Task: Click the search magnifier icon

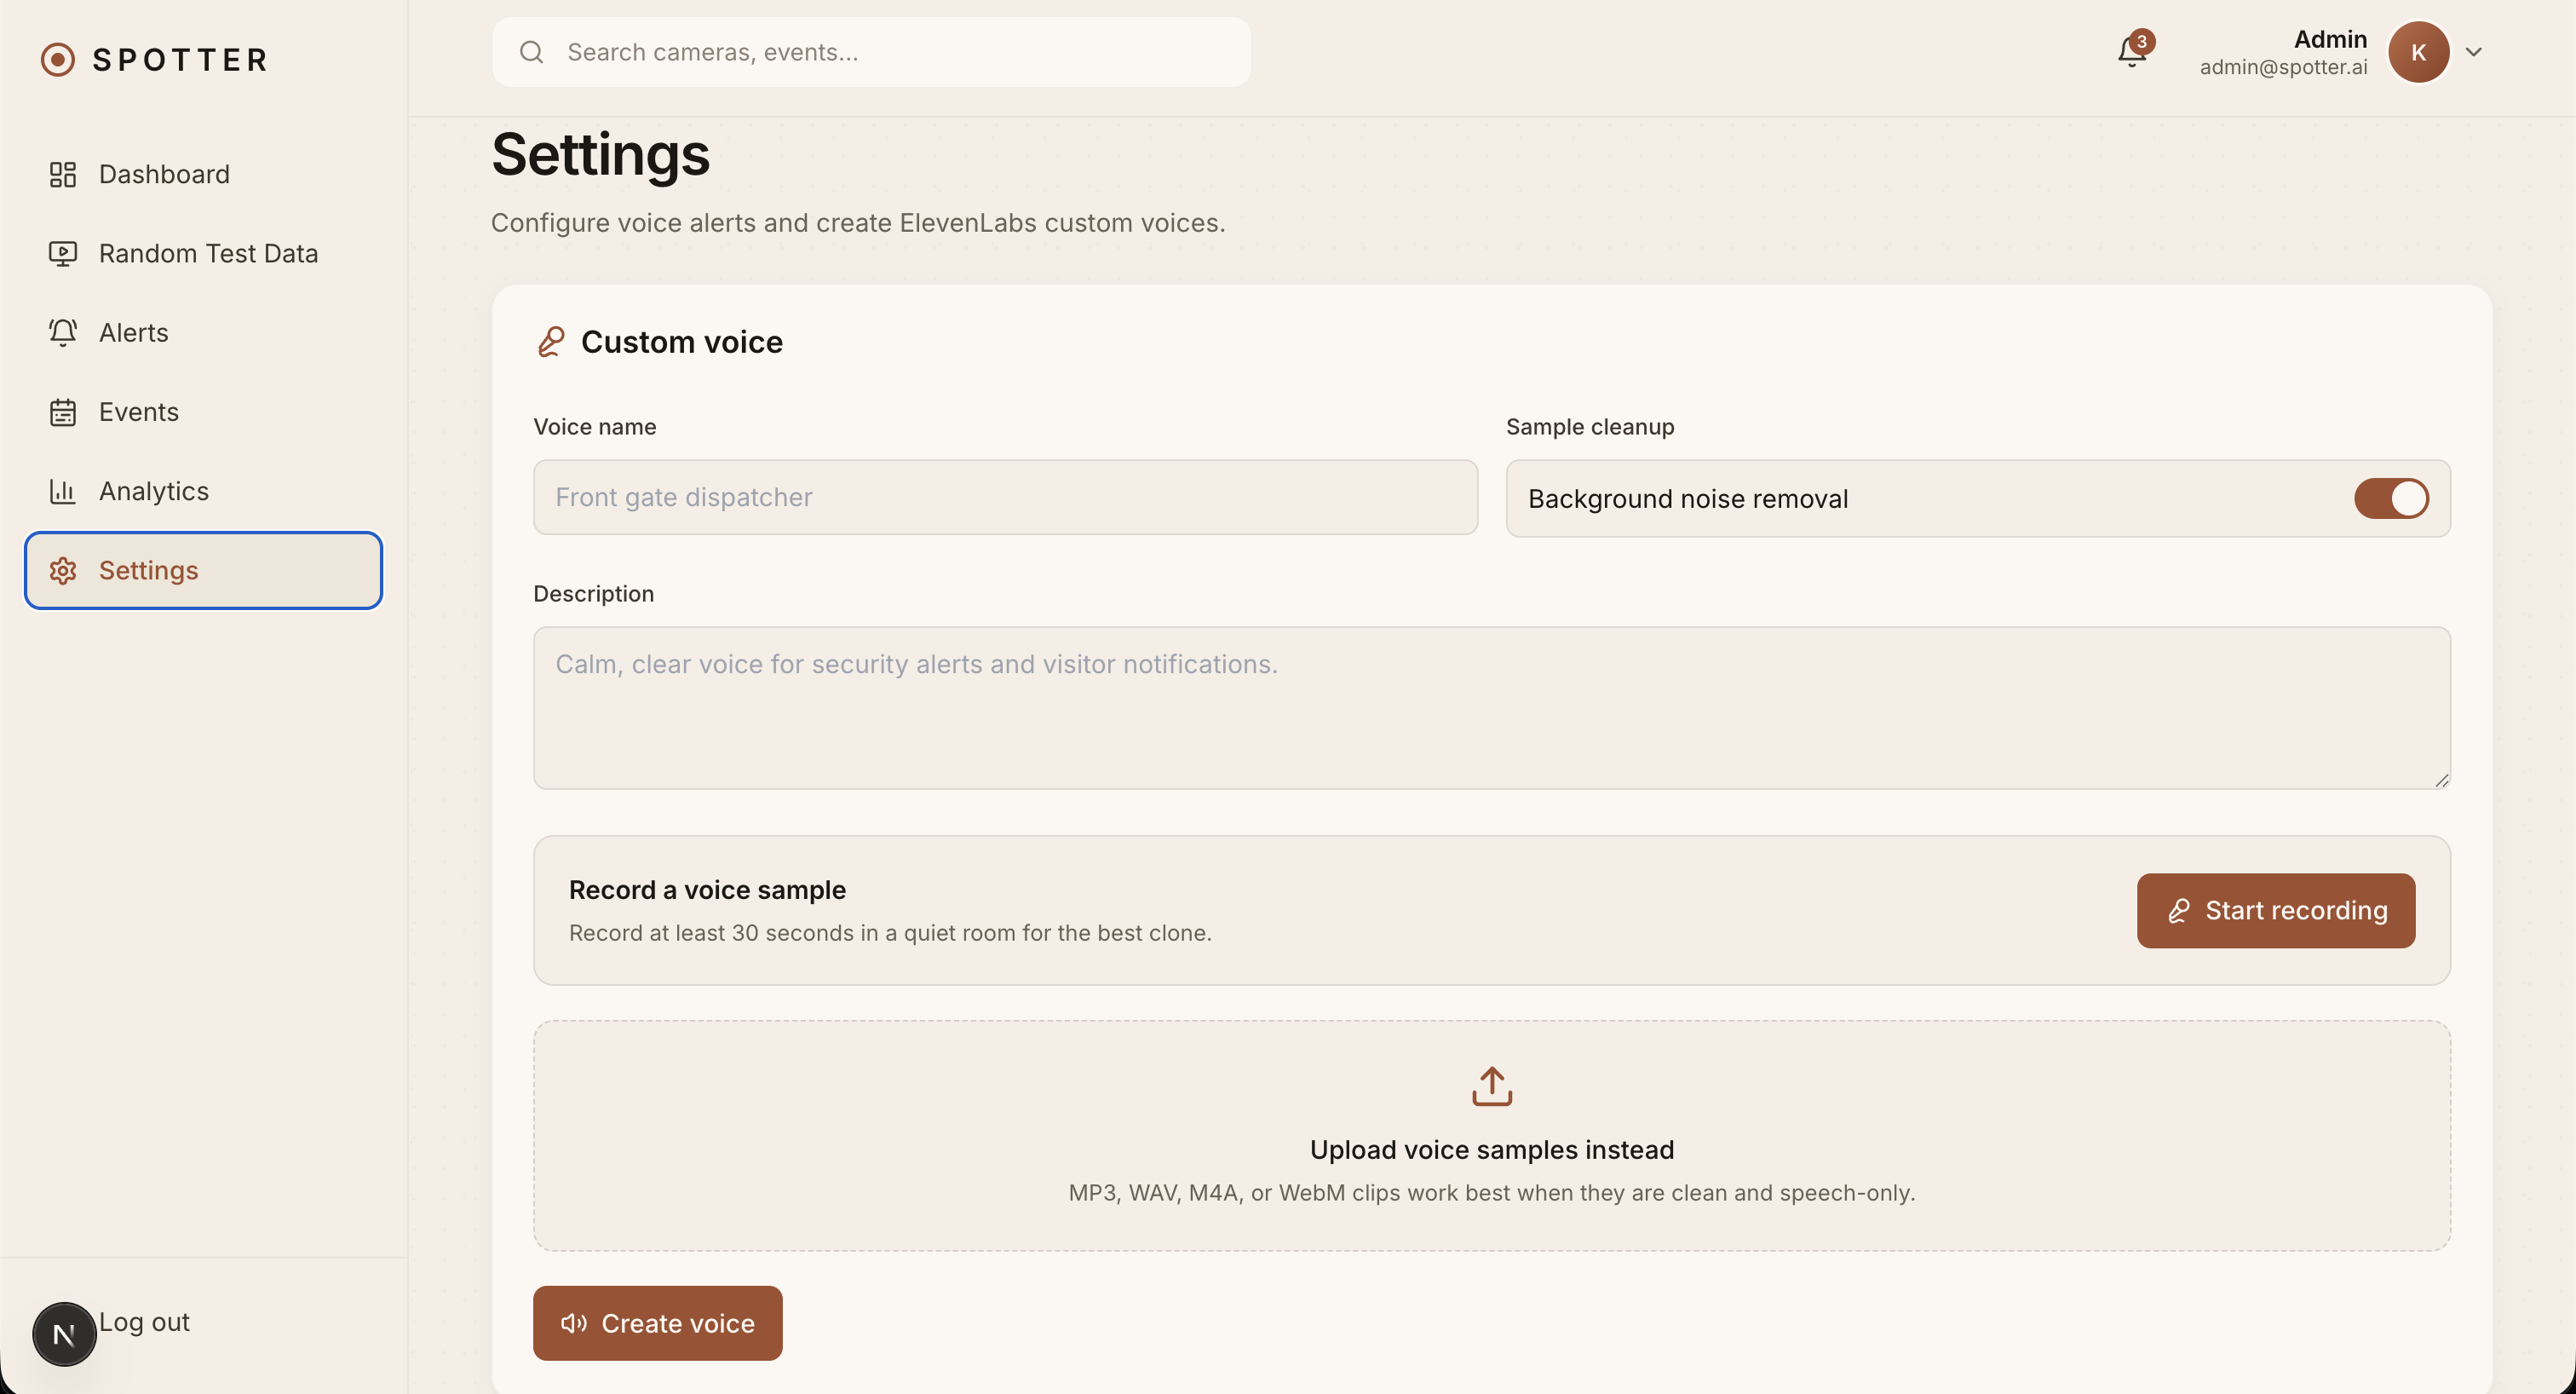Action: (x=532, y=52)
